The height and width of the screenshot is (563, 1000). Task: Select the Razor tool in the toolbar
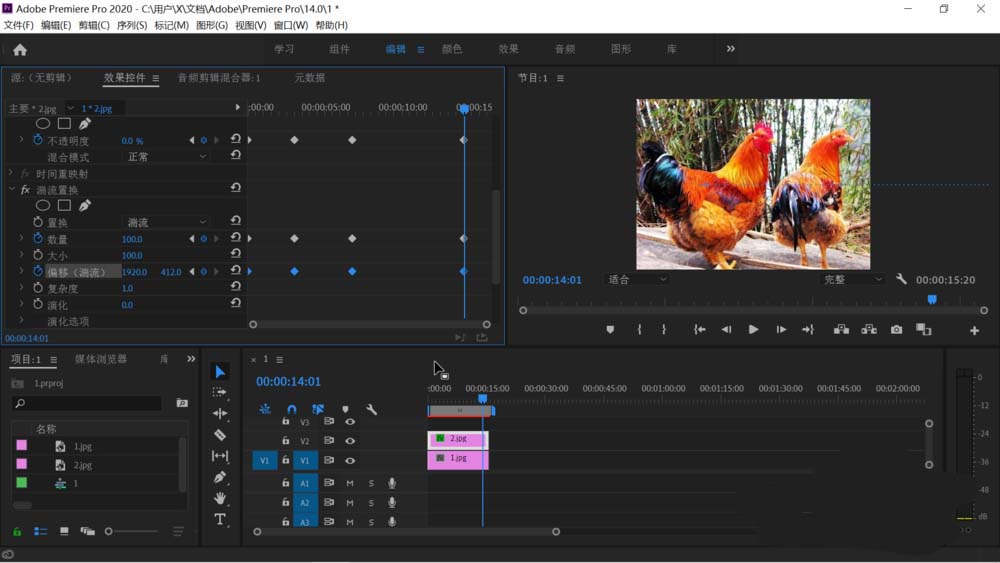tap(220, 435)
